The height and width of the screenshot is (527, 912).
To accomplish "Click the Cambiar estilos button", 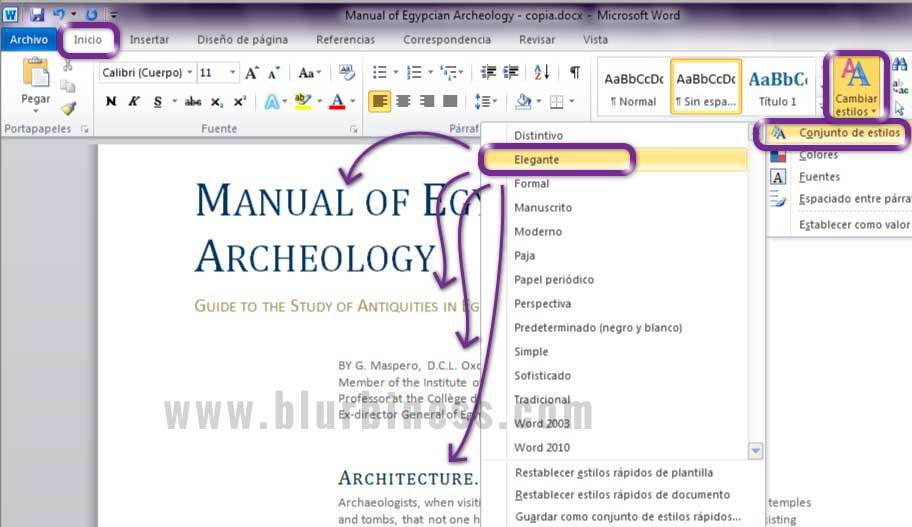I will pos(855,86).
